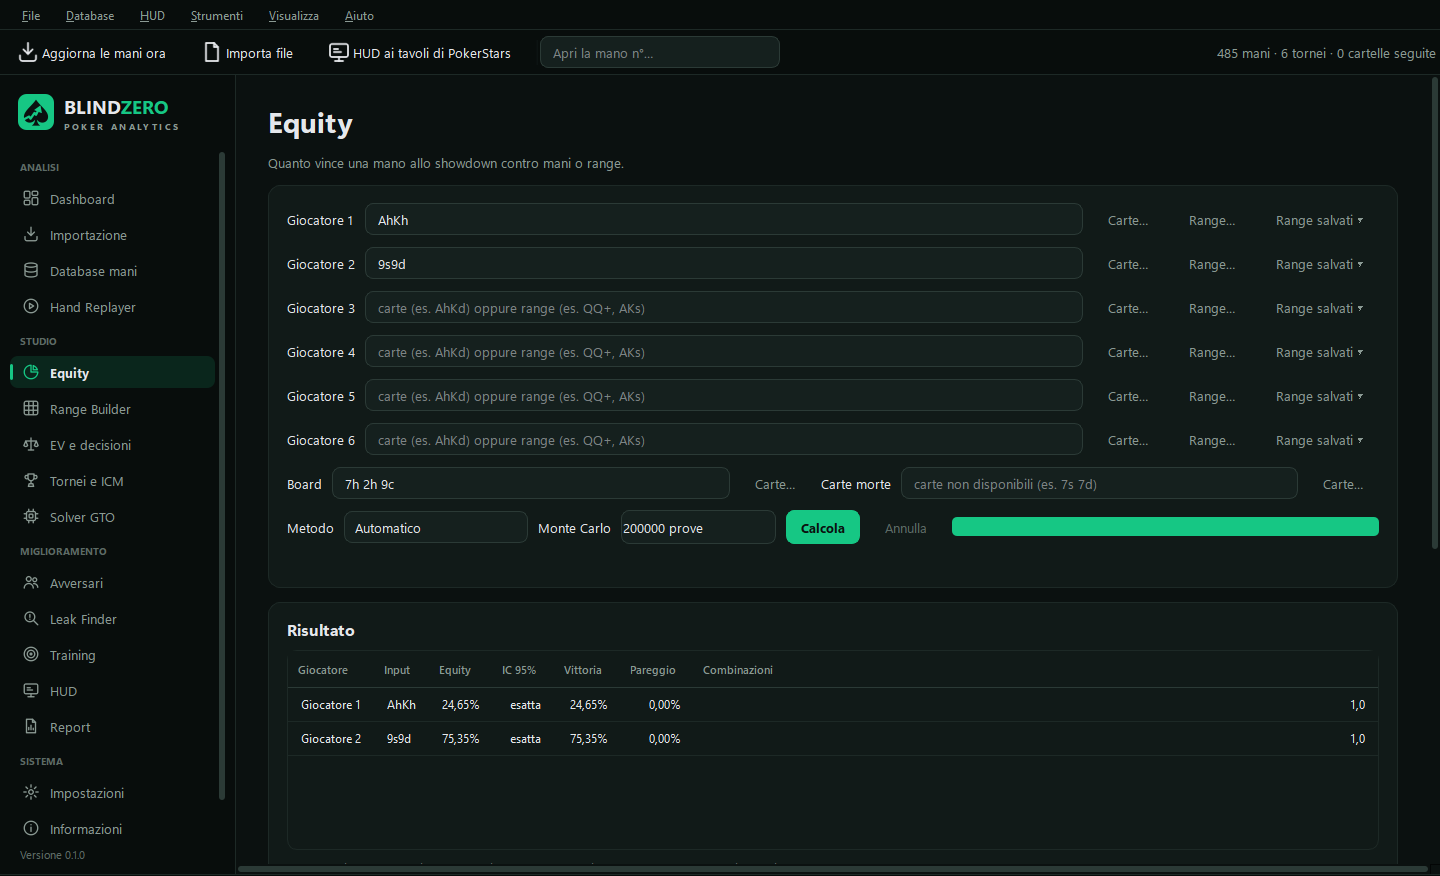Click the Hand Replayer play icon
The image size is (1440, 876).
point(31,306)
